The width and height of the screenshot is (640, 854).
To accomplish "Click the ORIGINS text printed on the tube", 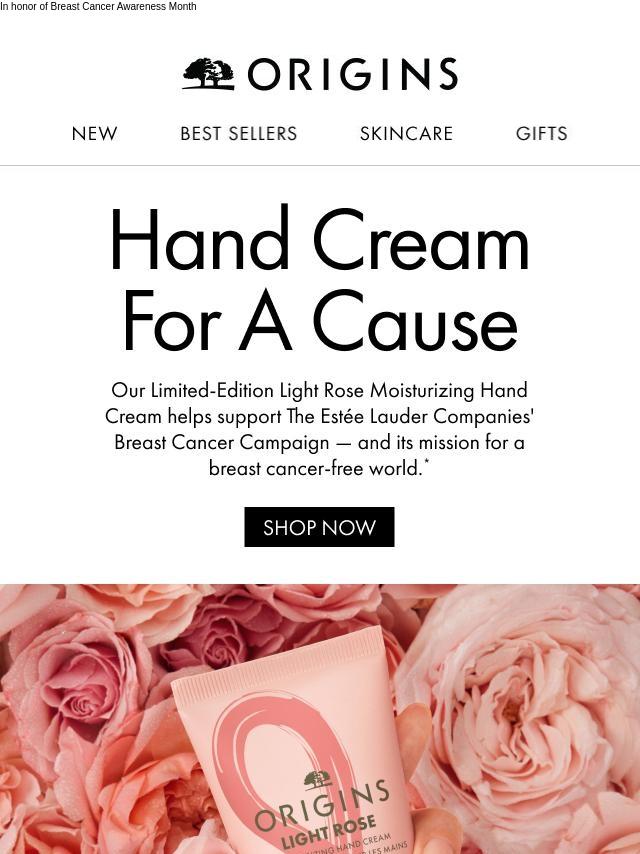I will (x=322, y=805).
